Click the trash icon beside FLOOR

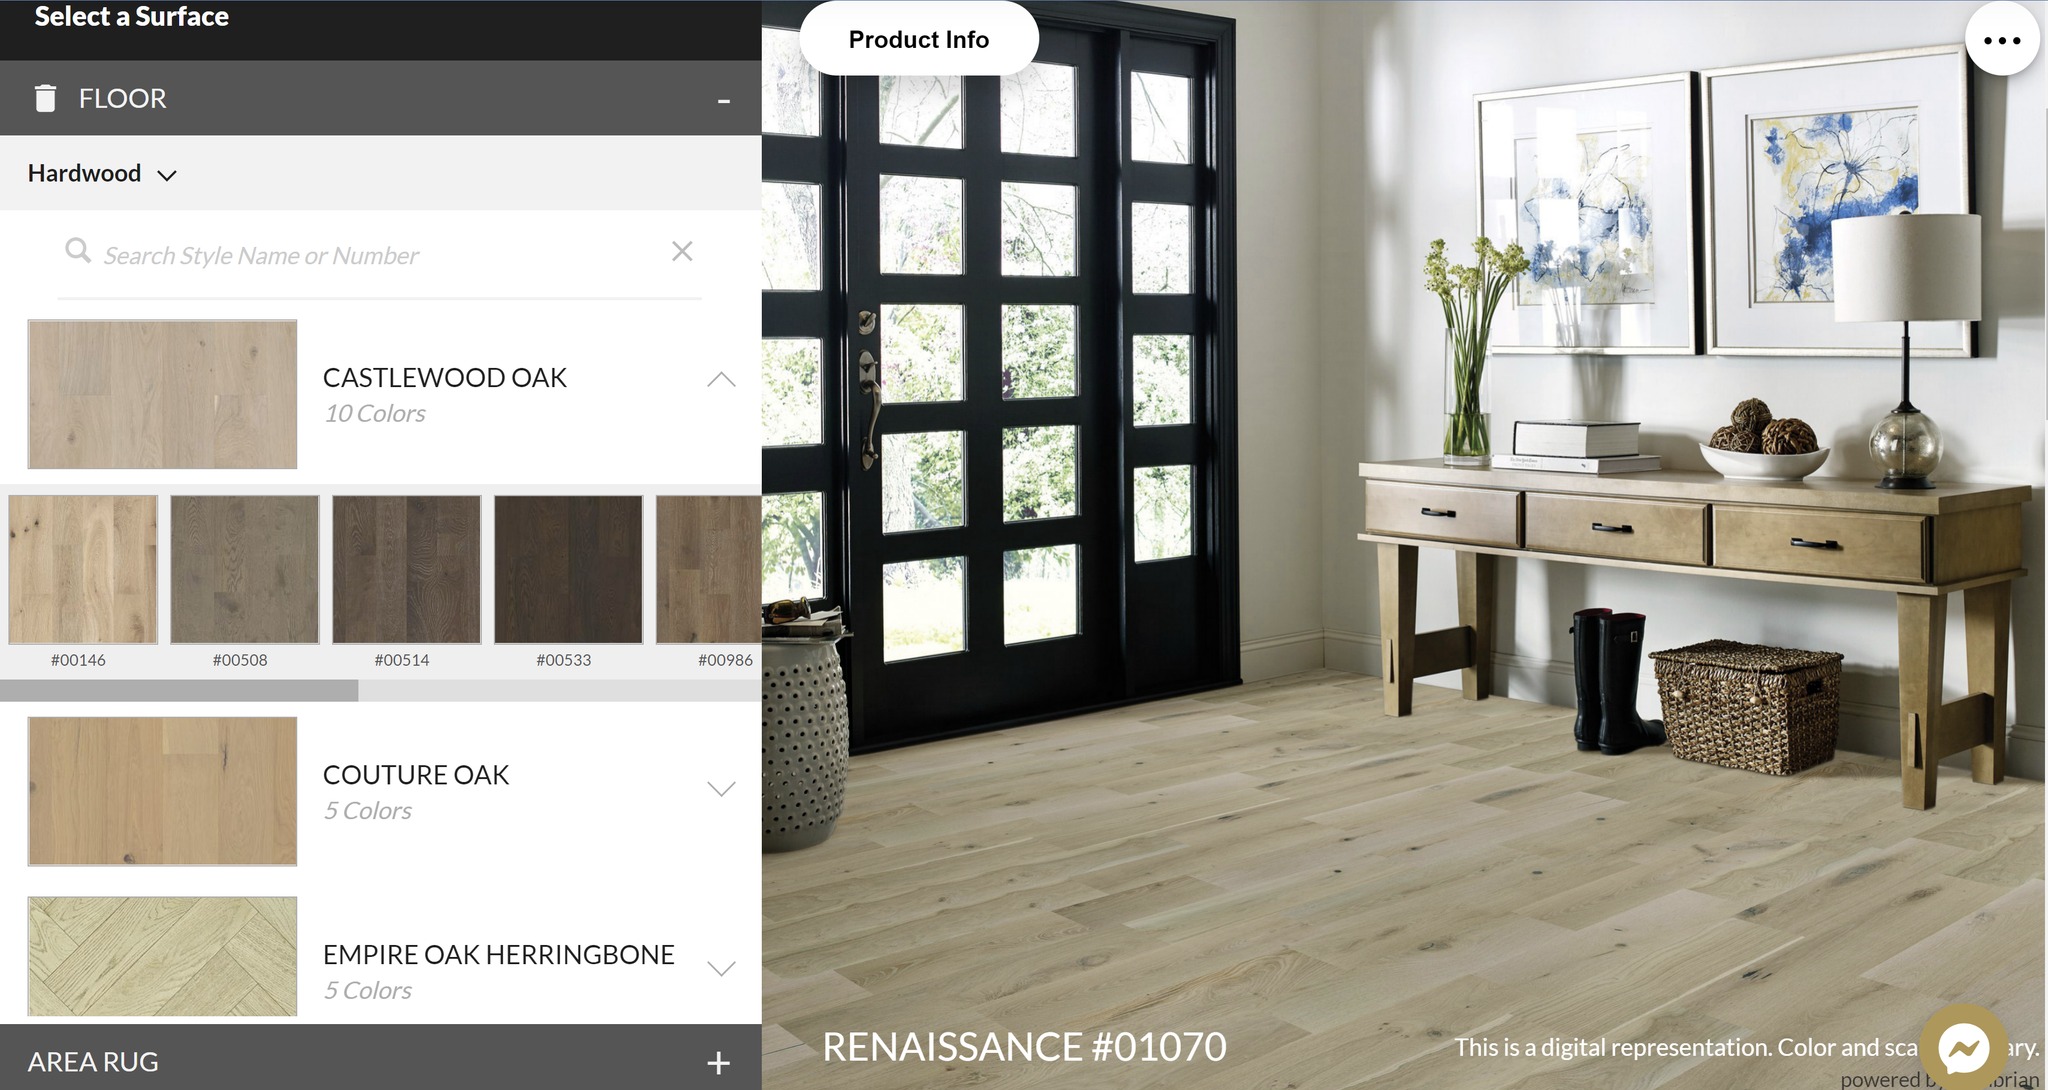click(x=45, y=98)
